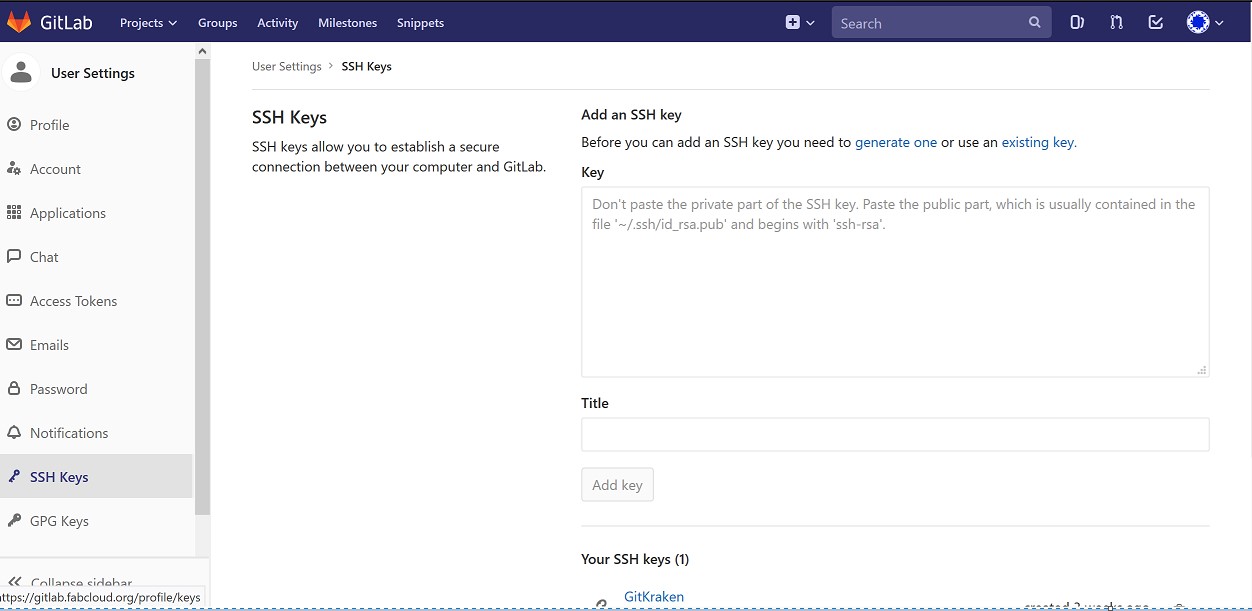1252x611 pixels.
Task: Expand the Projects dropdown menu
Action: pos(148,23)
